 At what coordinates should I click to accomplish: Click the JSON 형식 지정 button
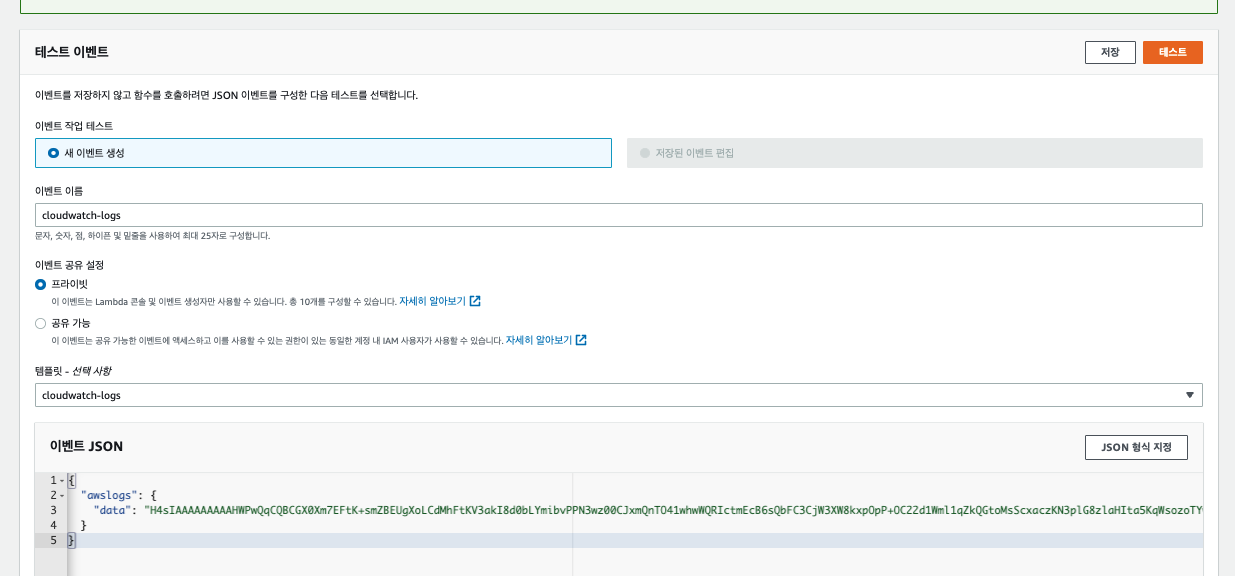click(x=1136, y=447)
